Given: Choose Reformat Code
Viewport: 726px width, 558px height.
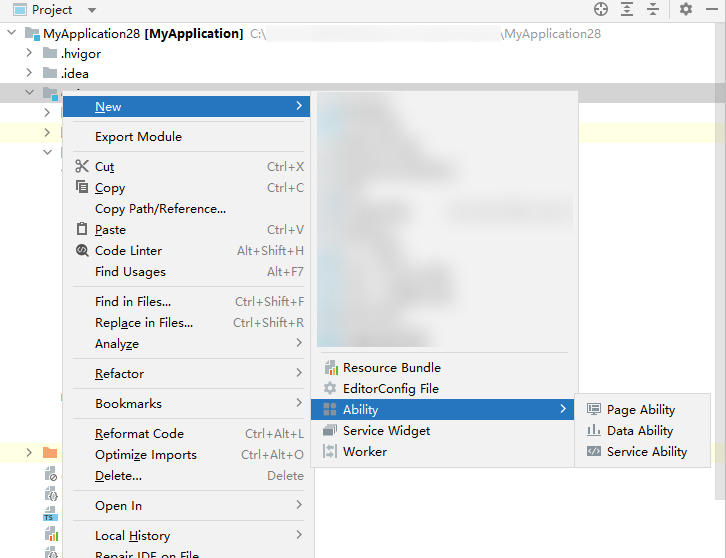Looking at the screenshot, I should coord(188,434).
